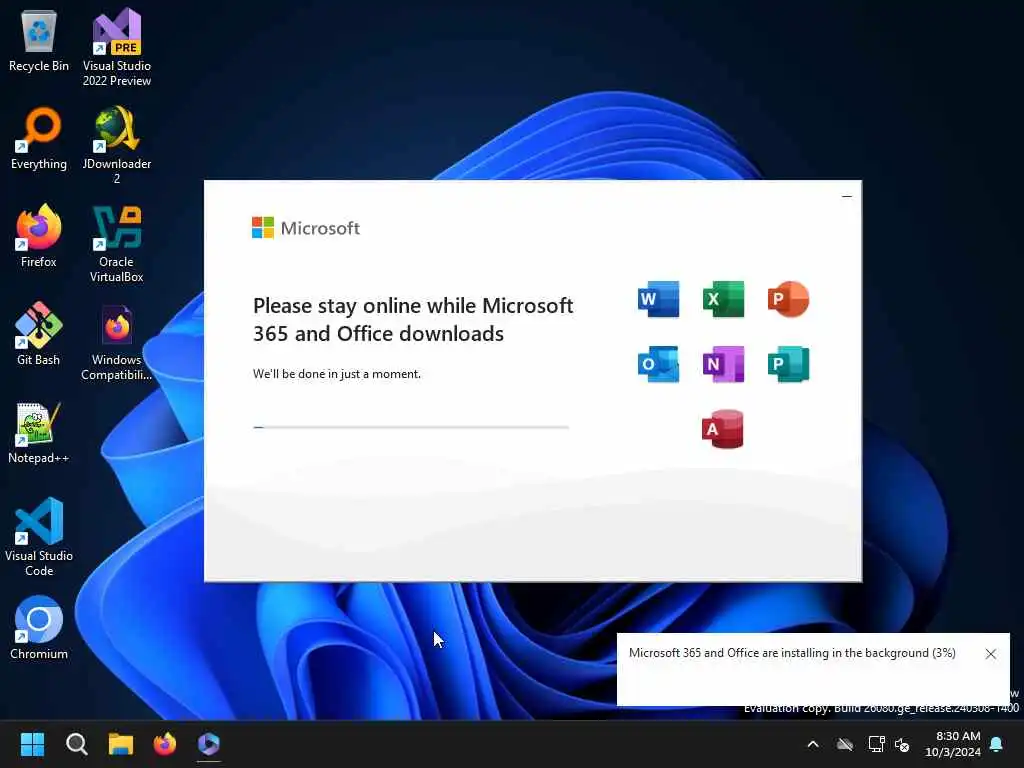Open File Explorer from the taskbar
Viewport: 1024px width, 768px height.
tap(121, 744)
